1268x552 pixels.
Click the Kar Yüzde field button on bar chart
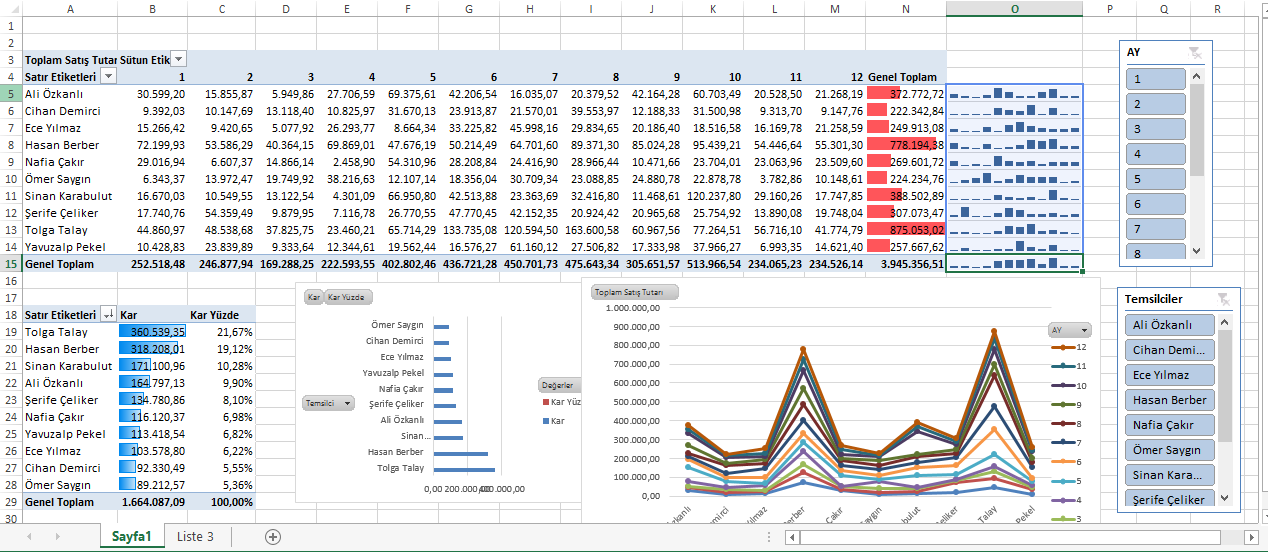[x=347, y=297]
